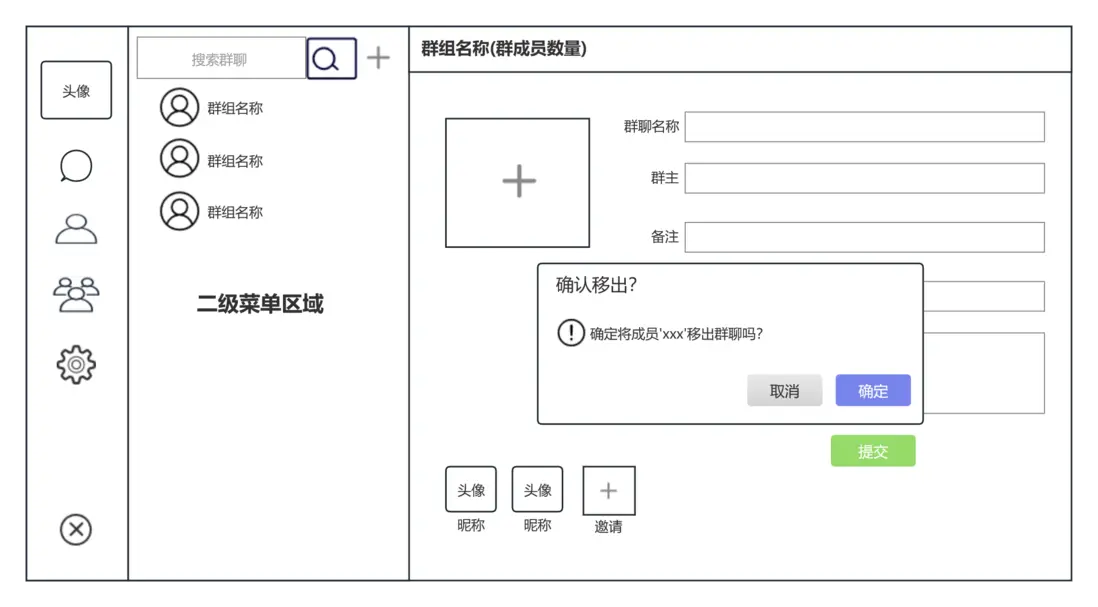Select the third 群组名称 avatar icon

179,211
